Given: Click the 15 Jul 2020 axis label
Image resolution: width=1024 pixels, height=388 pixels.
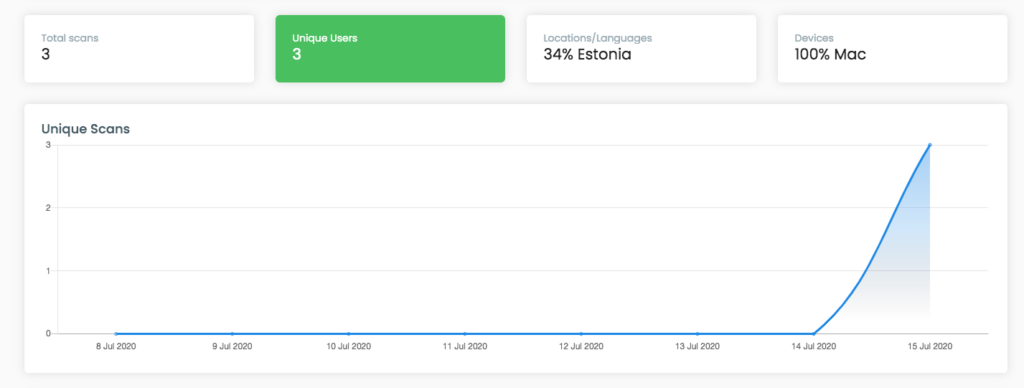Looking at the screenshot, I should [929, 347].
